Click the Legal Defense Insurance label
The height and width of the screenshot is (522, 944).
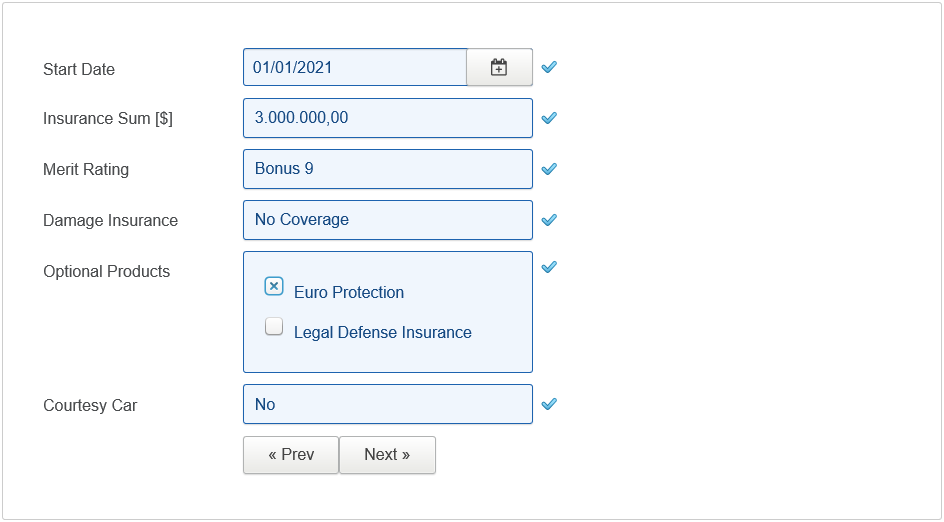(x=382, y=333)
